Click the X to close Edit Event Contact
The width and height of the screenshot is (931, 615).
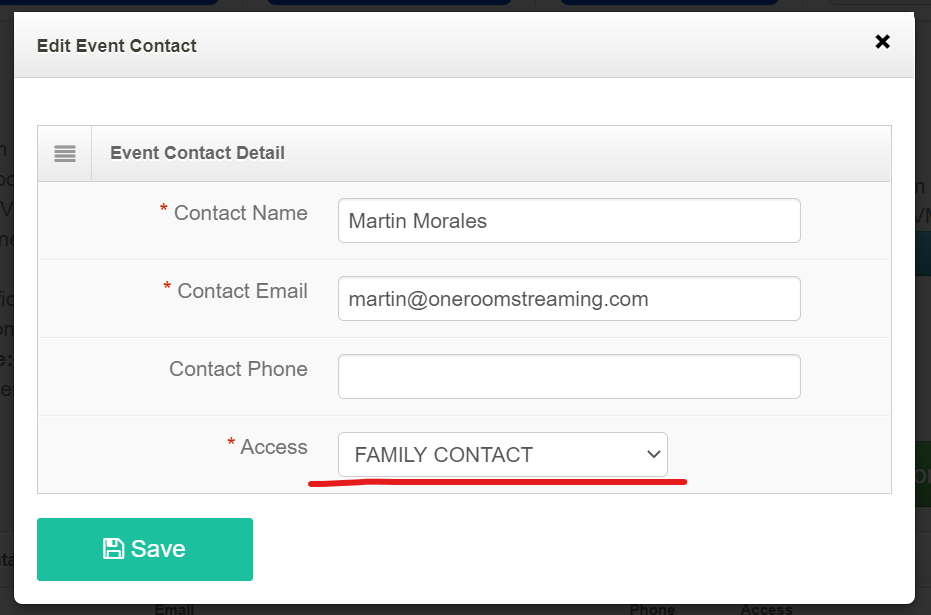pos(882,42)
